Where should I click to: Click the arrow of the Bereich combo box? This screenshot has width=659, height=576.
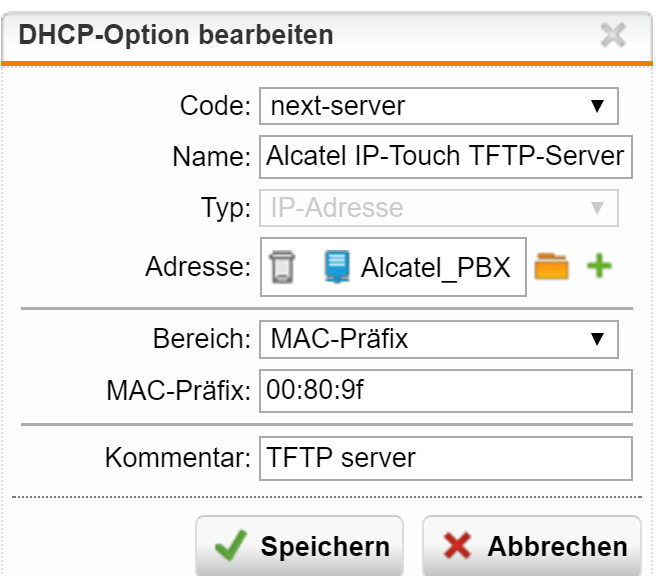click(597, 339)
